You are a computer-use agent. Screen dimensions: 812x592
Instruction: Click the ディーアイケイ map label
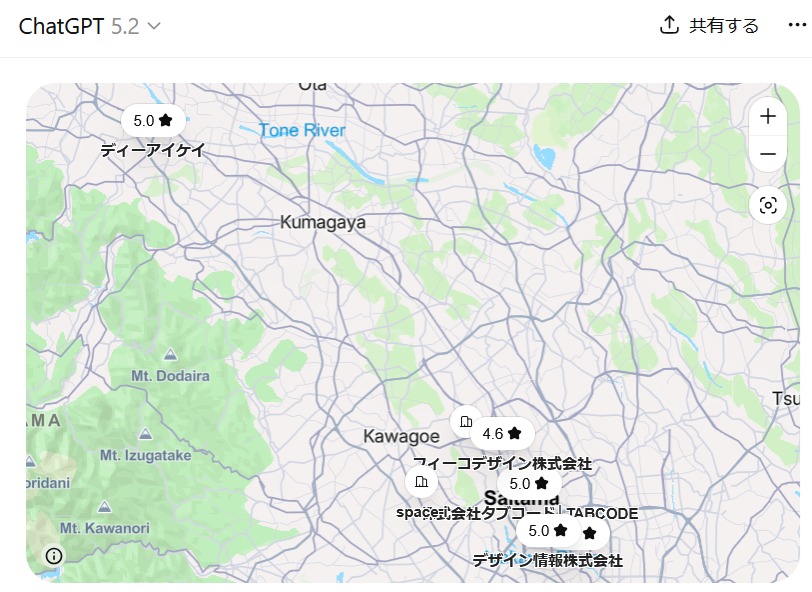(152, 150)
